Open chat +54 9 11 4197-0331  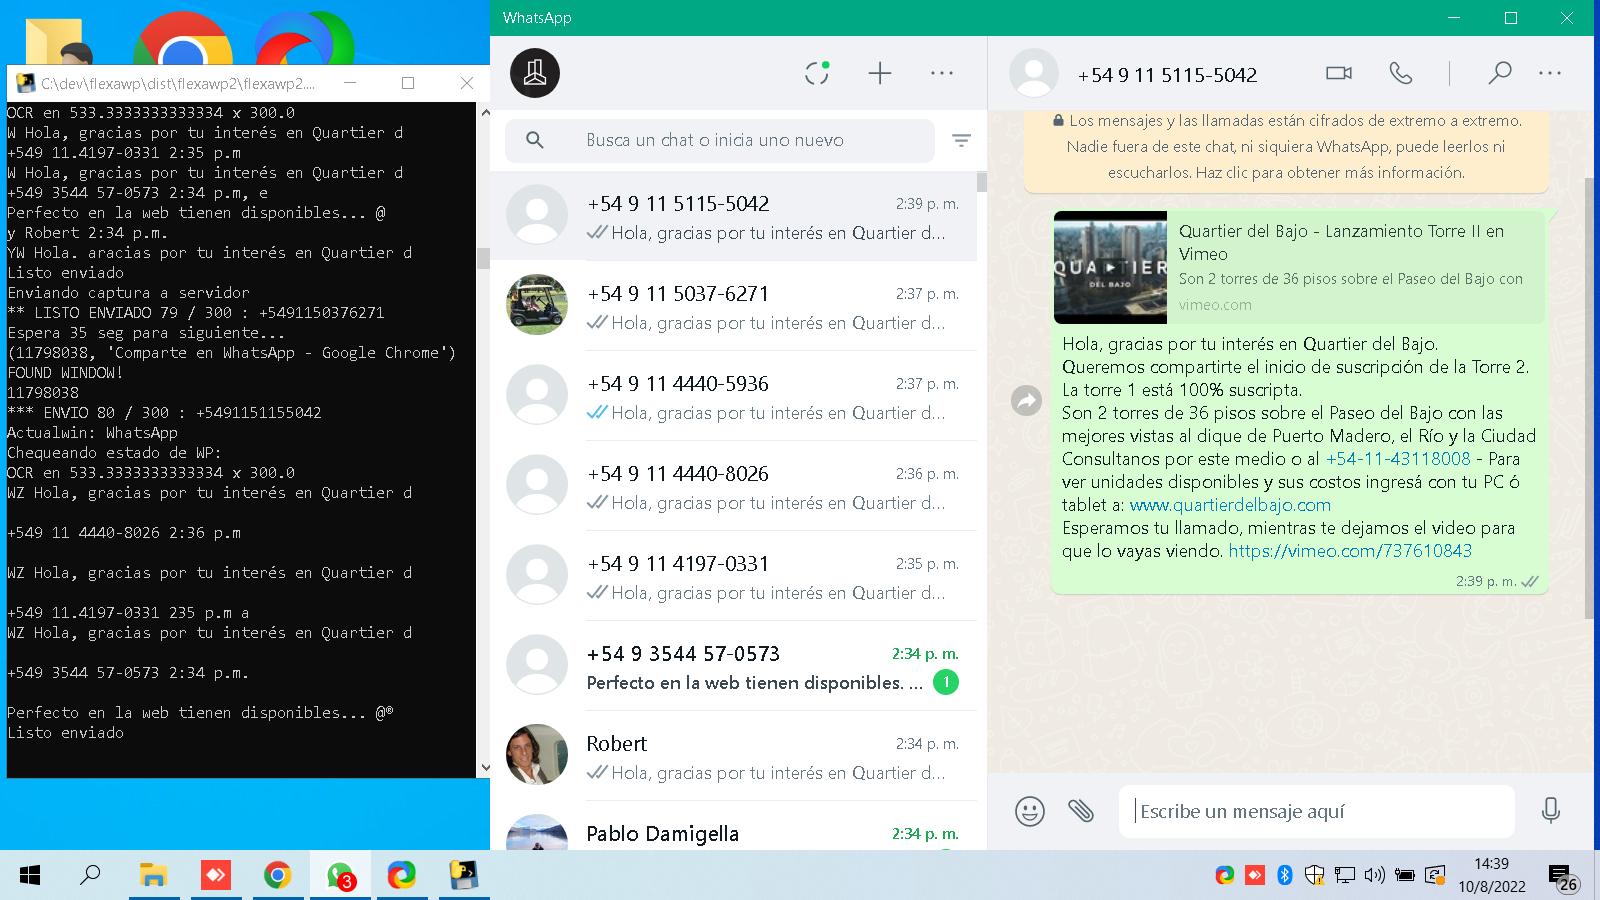coord(733,576)
